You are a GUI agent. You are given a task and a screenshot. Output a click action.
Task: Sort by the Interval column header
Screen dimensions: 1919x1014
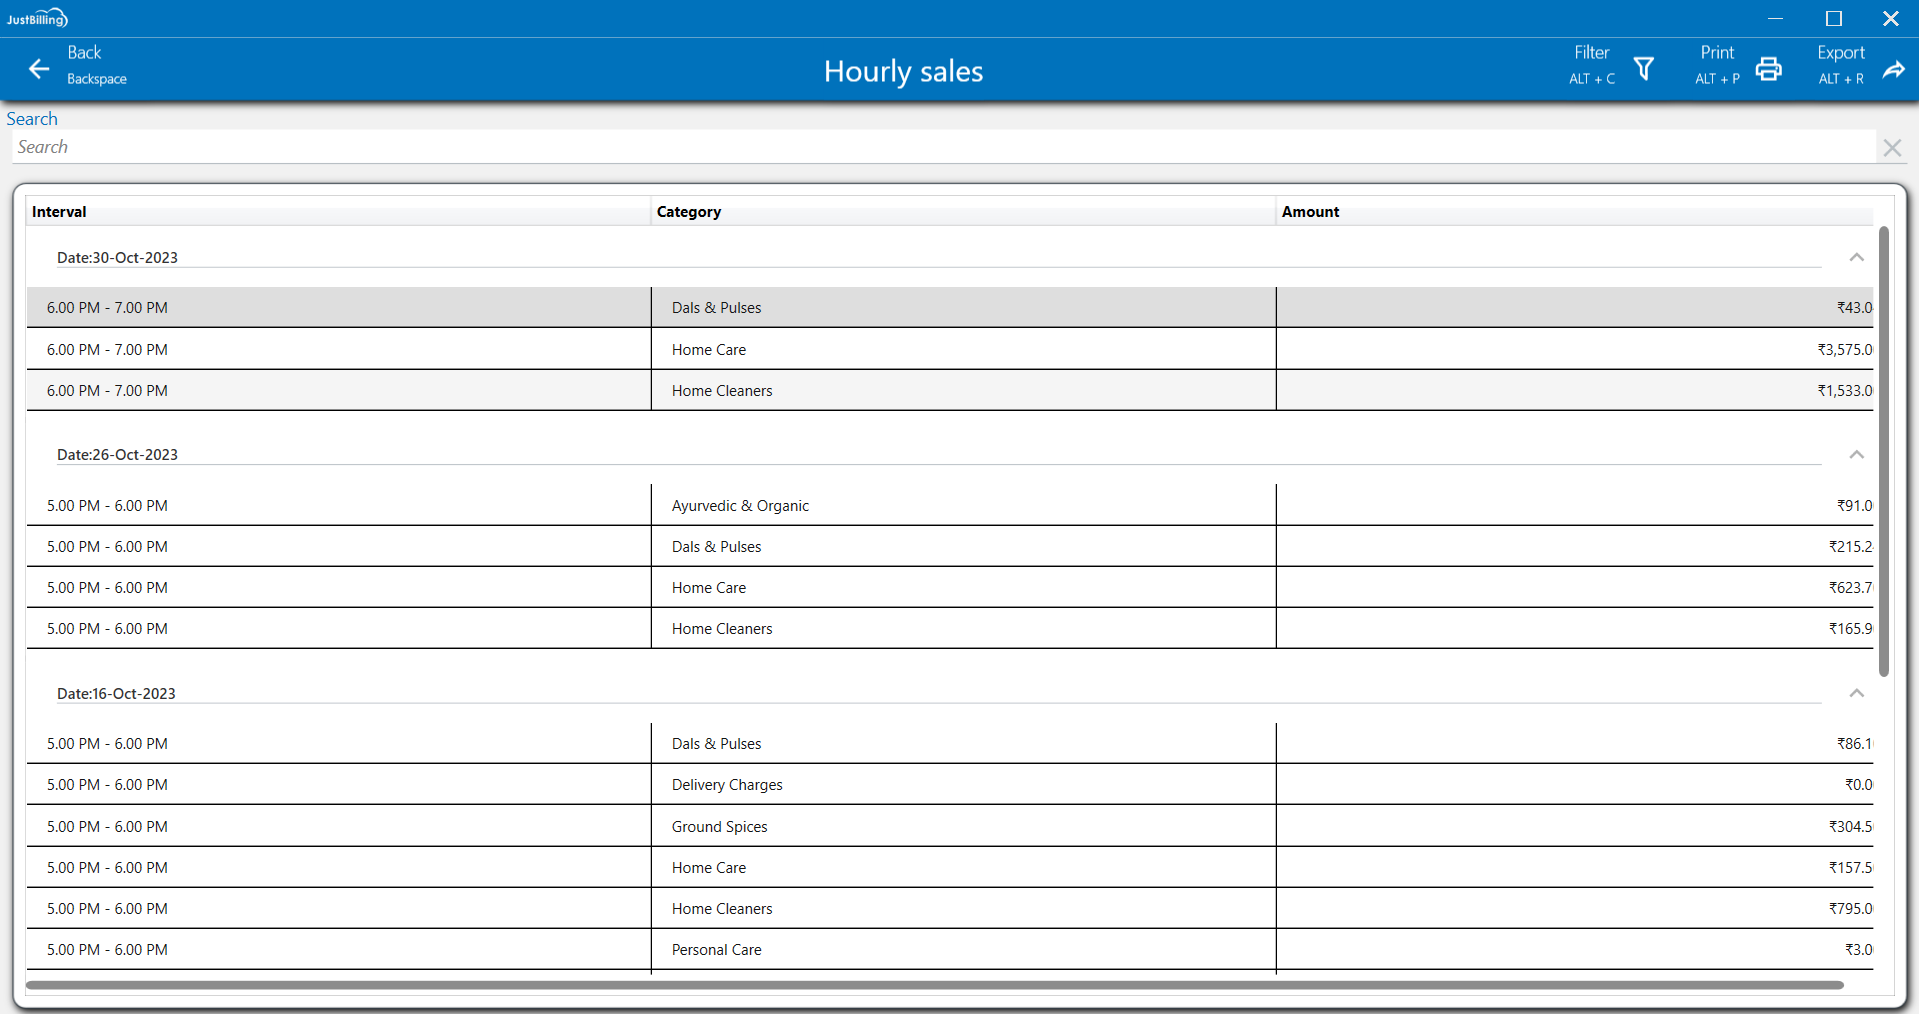pyautogui.click(x=59, y=212)
